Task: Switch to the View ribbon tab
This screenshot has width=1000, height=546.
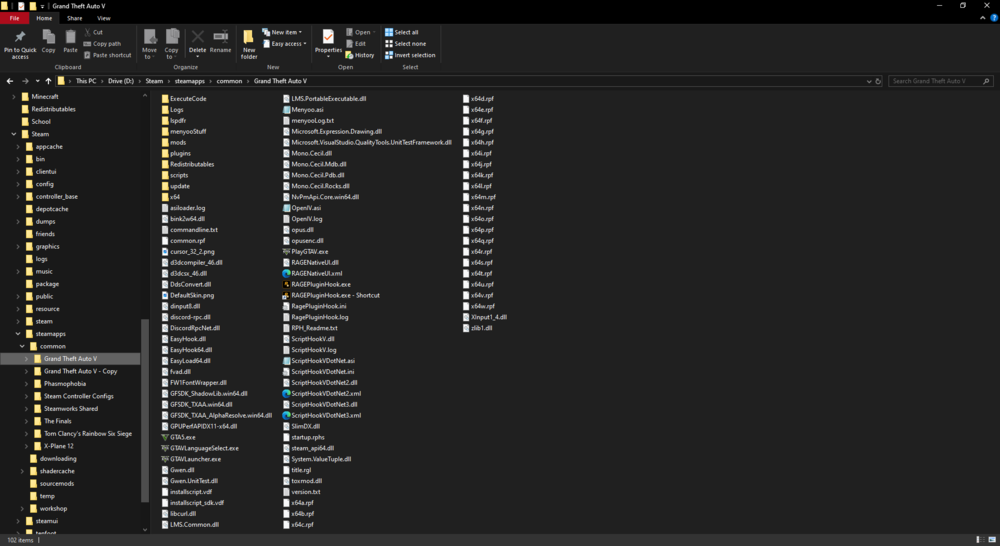Action: tap(103, 18)
